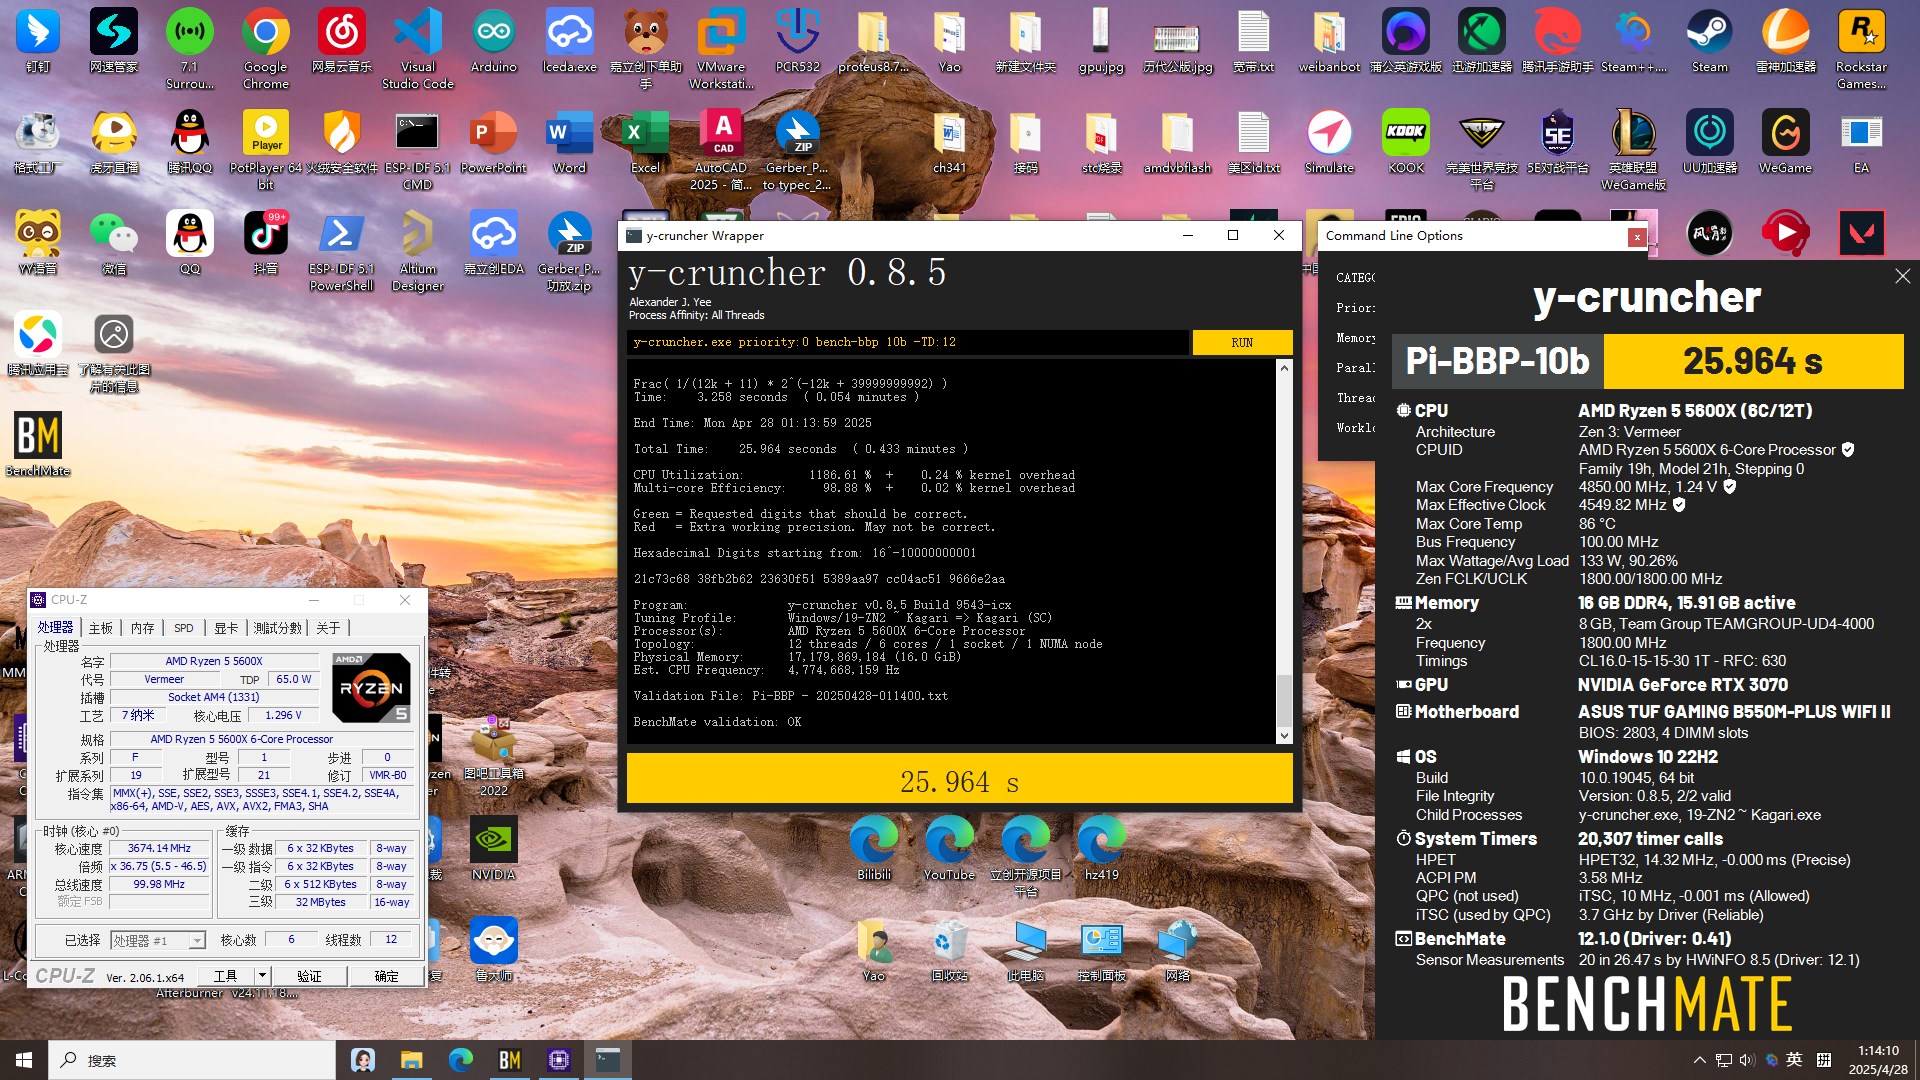Viewport: 1920px width, 1080px height.
Task: Open the Excel desktop icon
Action: [645, 142]
